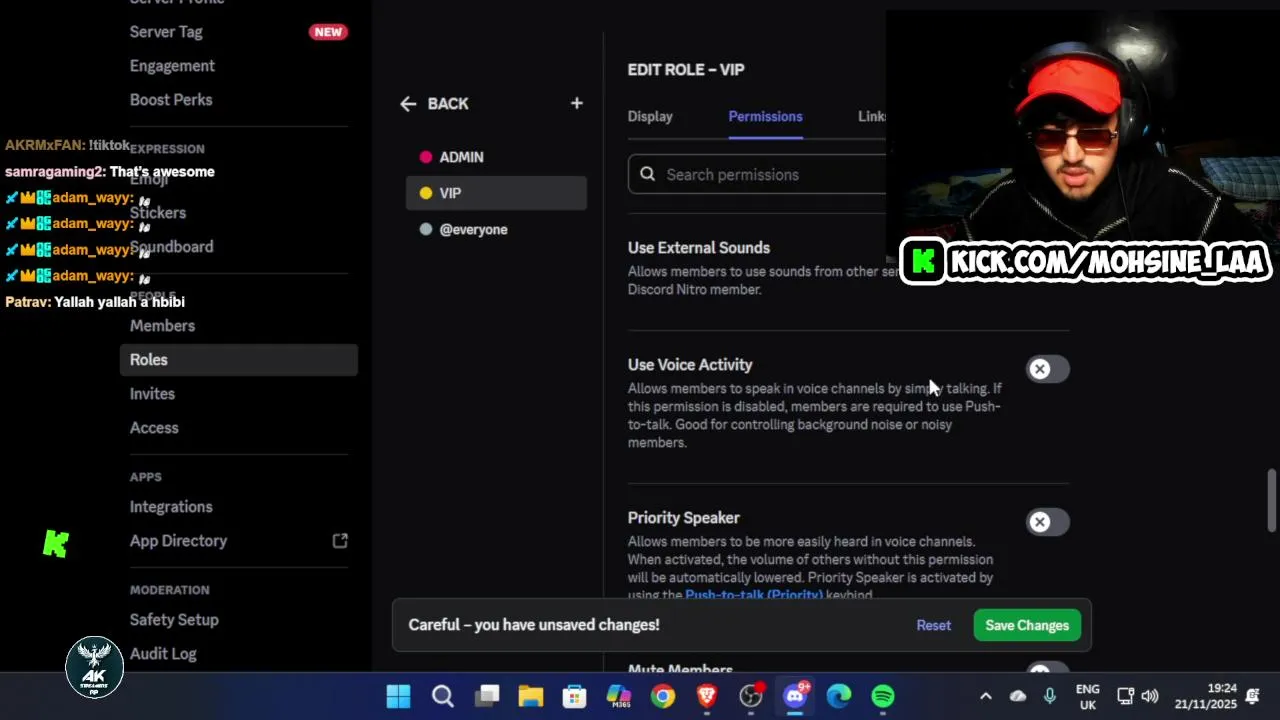
Task: Switch to the Display tab
Action: tap(650, 116)
